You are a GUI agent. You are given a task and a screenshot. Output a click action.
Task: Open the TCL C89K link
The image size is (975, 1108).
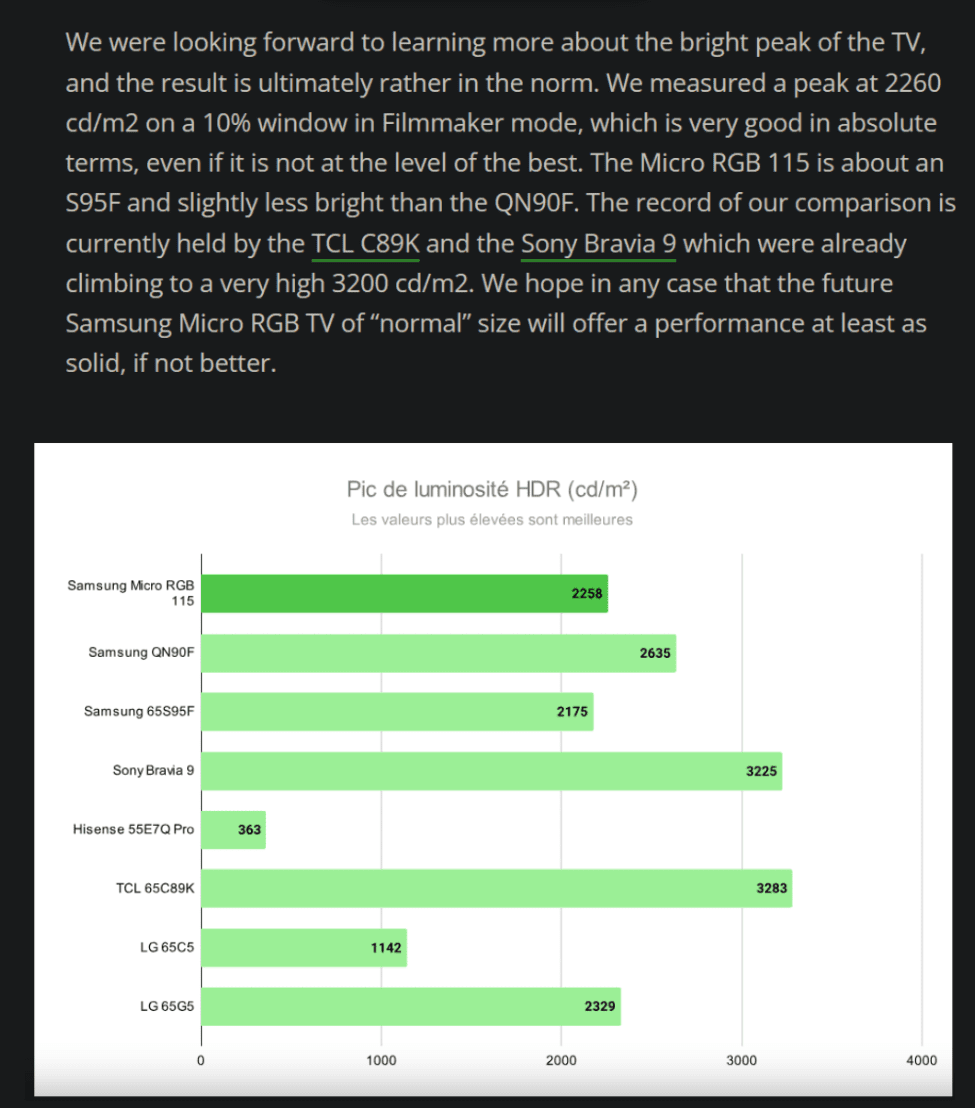tap(366, 243)
